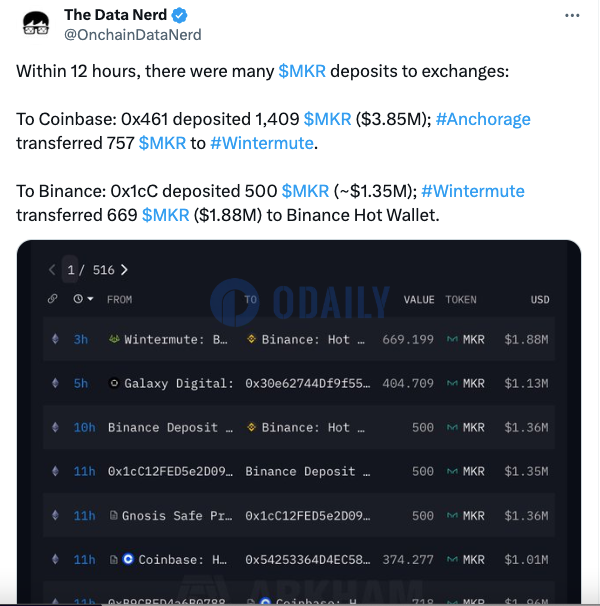
Task: Go to previous page of transactions
Action: point(52,270)
